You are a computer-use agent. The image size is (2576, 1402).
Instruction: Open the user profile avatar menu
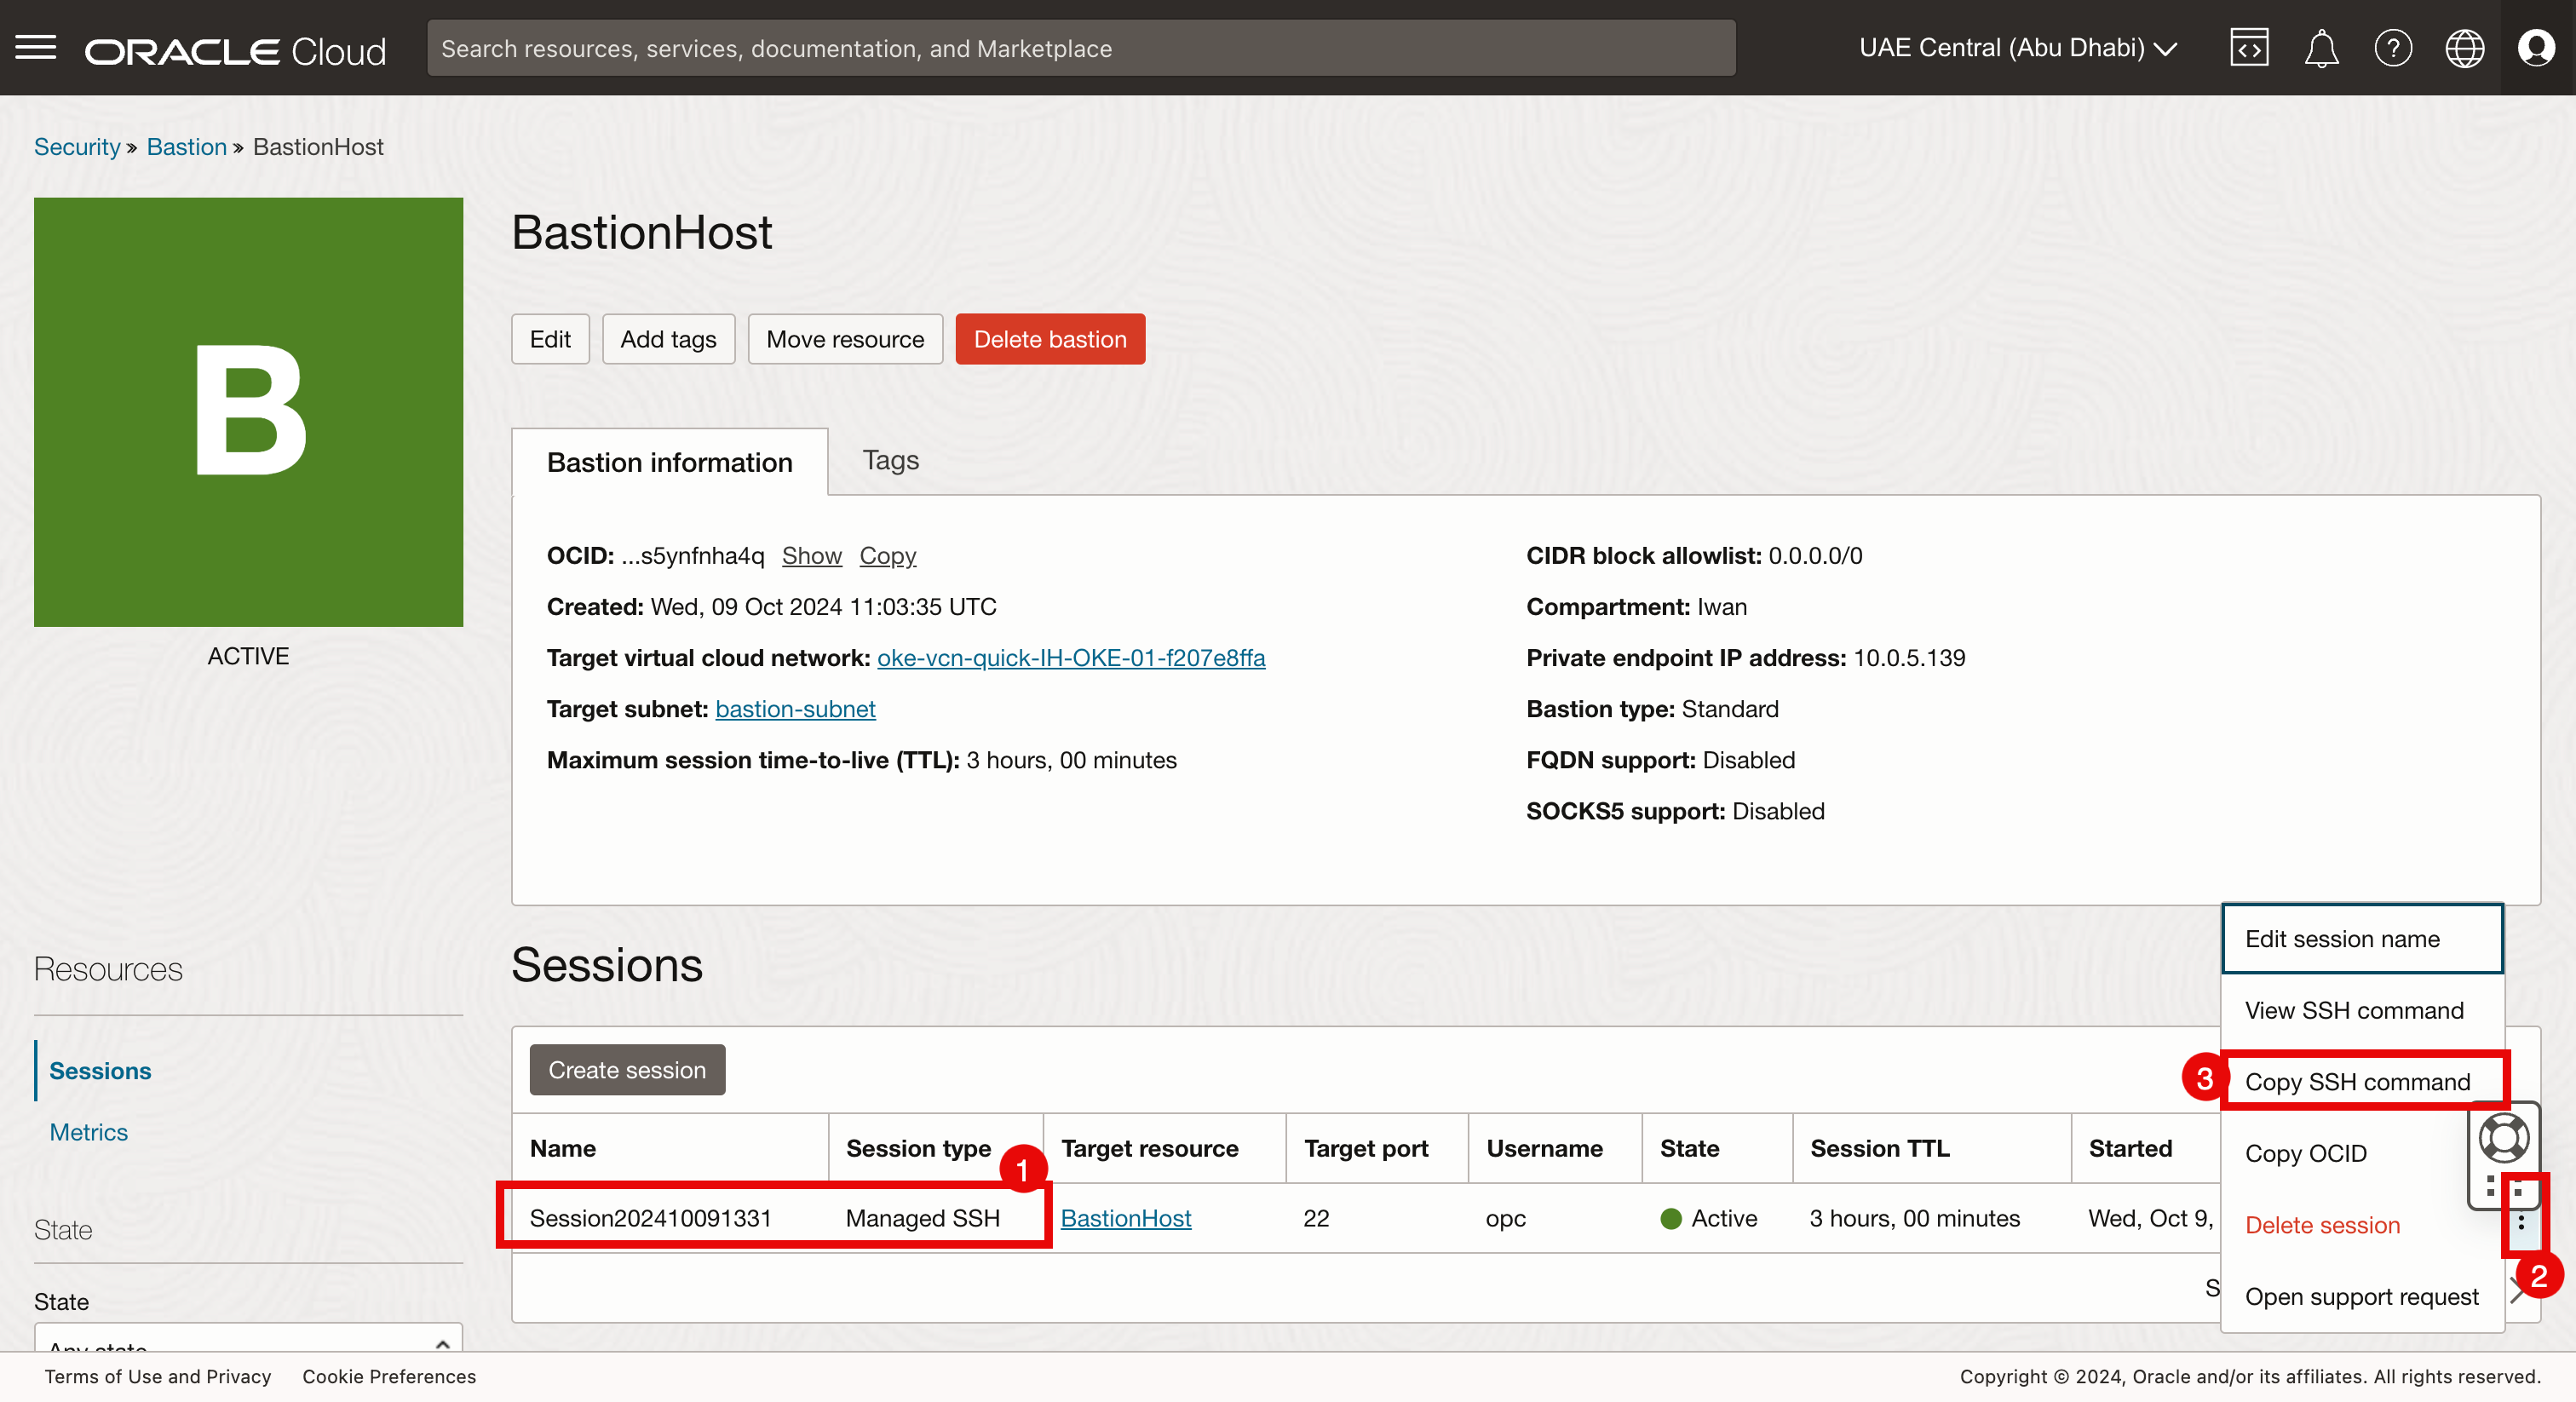2536,48
